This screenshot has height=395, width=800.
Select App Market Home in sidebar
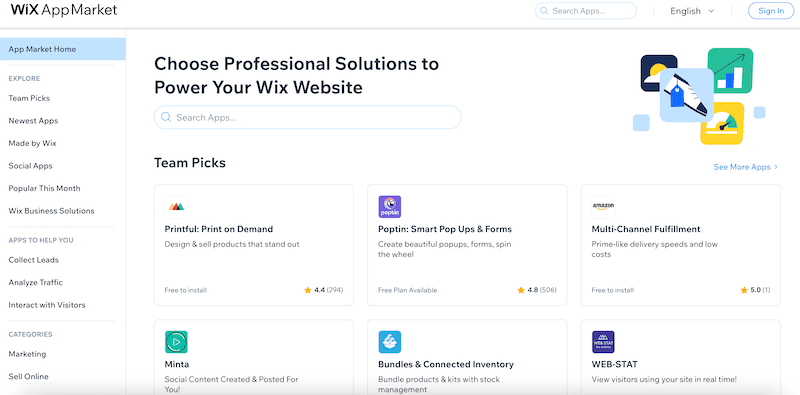click(x=63, y=49)
